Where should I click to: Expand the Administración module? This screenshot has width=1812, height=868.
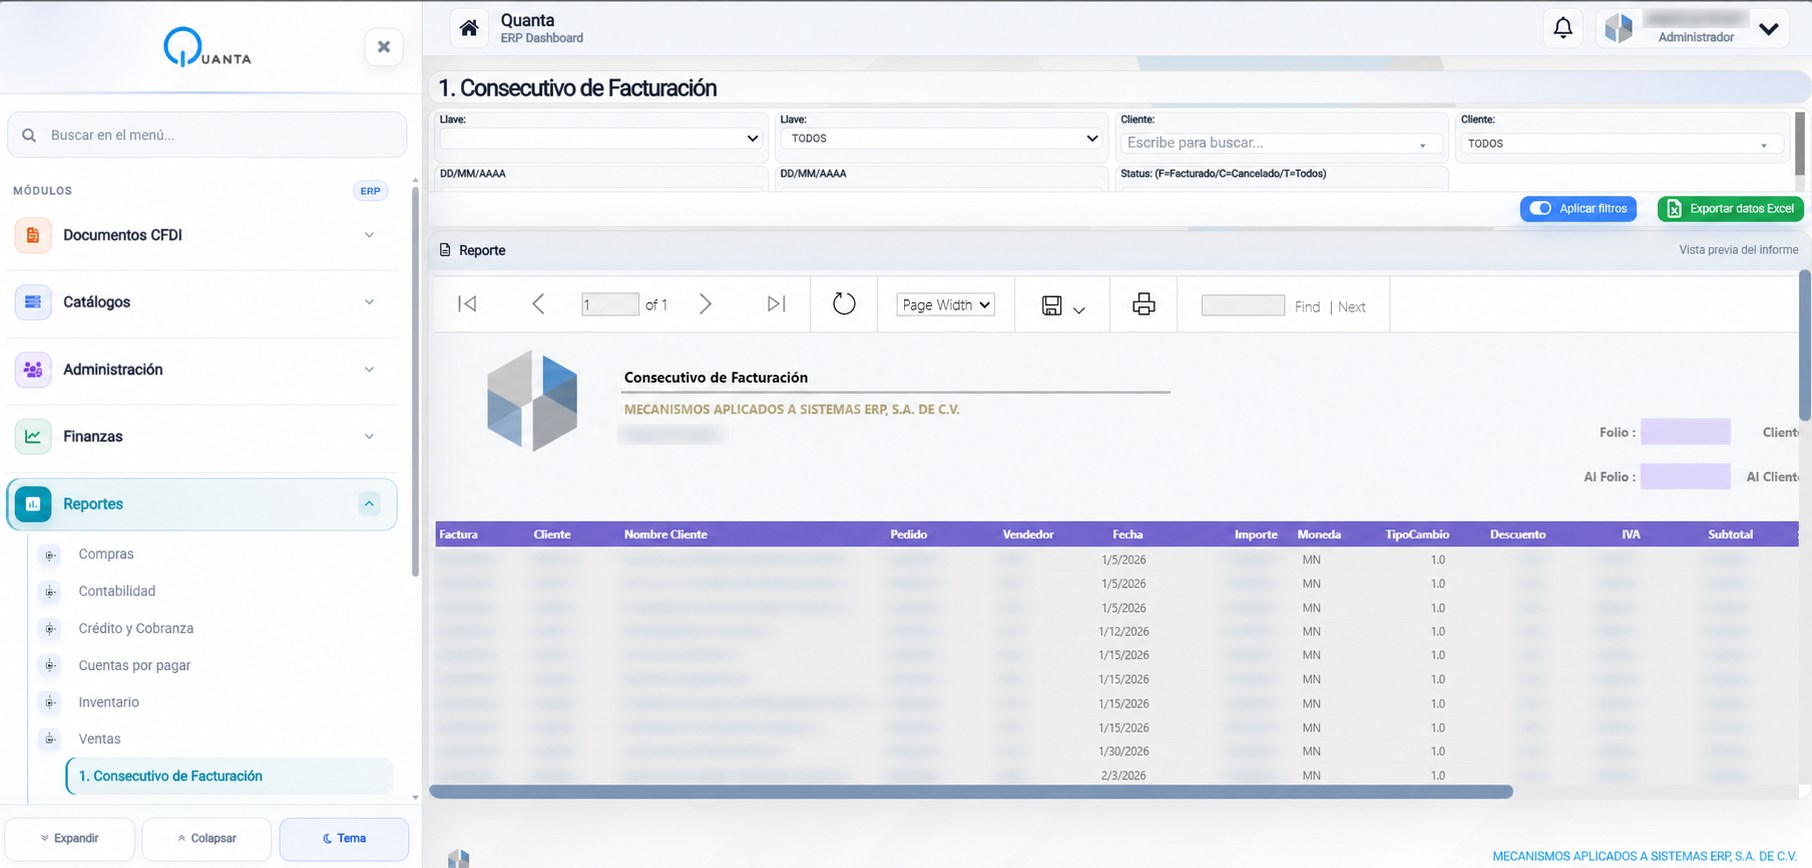(x=369, y=369)
